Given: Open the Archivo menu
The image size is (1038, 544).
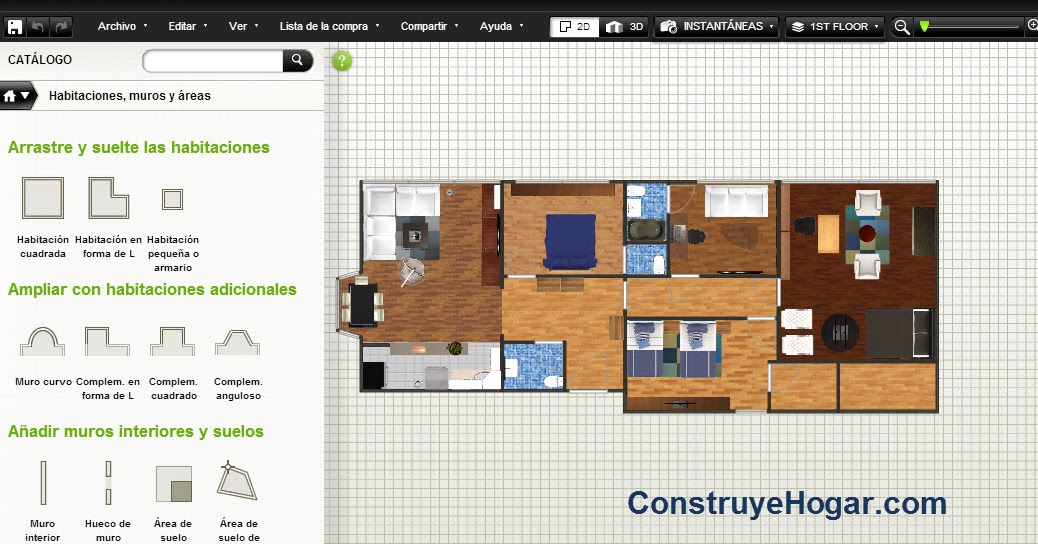Looking at the screenshot, I should tap(122, 26).
